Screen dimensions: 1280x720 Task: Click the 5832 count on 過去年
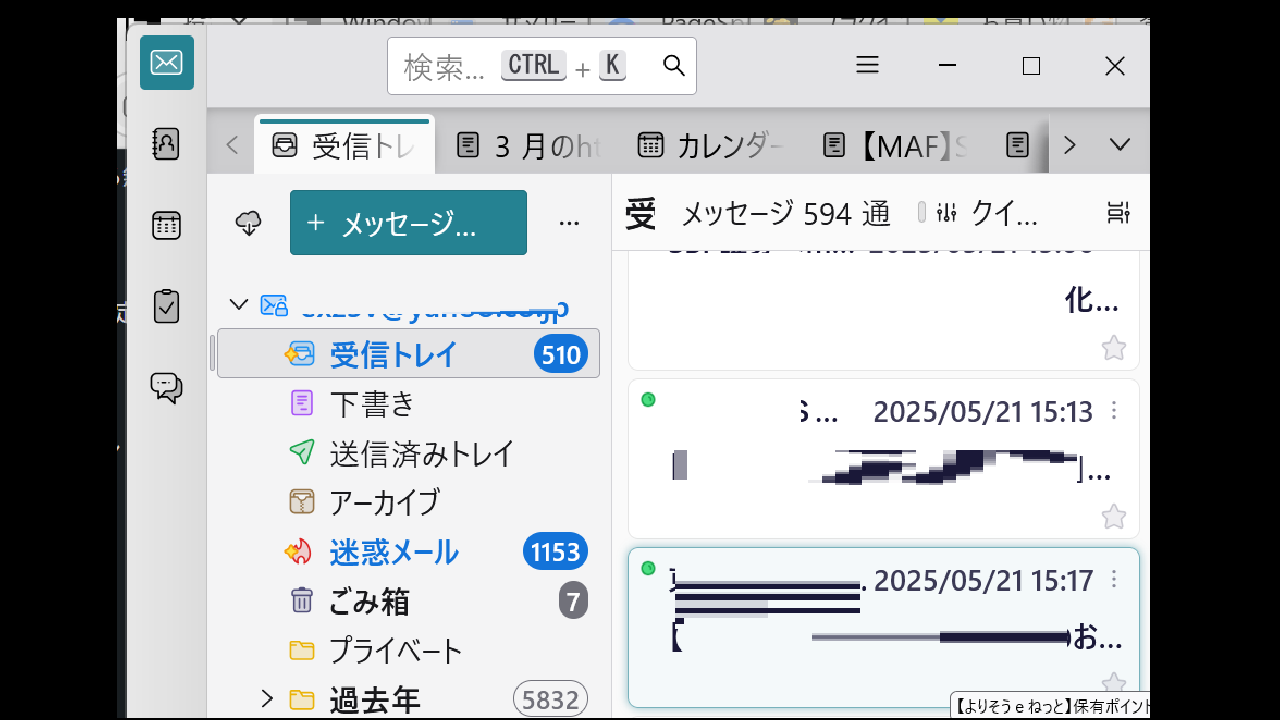click(550, 700)
